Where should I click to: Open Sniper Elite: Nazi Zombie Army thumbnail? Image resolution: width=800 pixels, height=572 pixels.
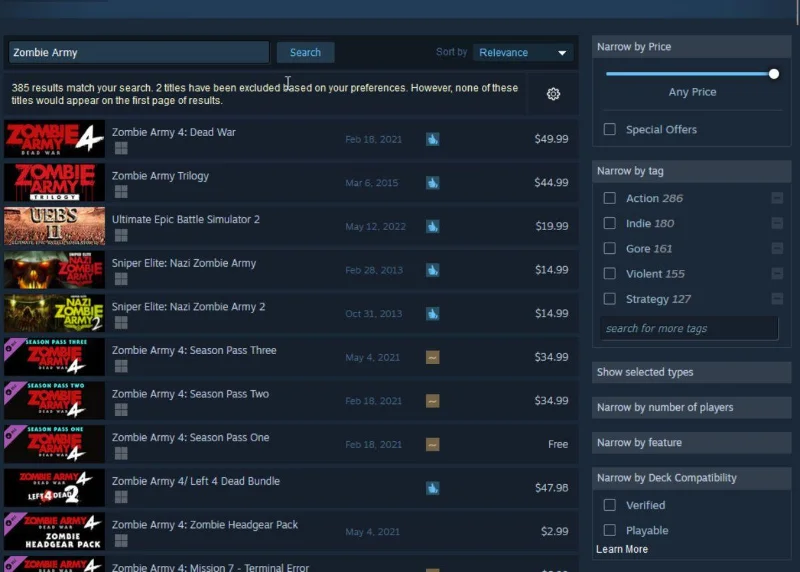[54, 270]
